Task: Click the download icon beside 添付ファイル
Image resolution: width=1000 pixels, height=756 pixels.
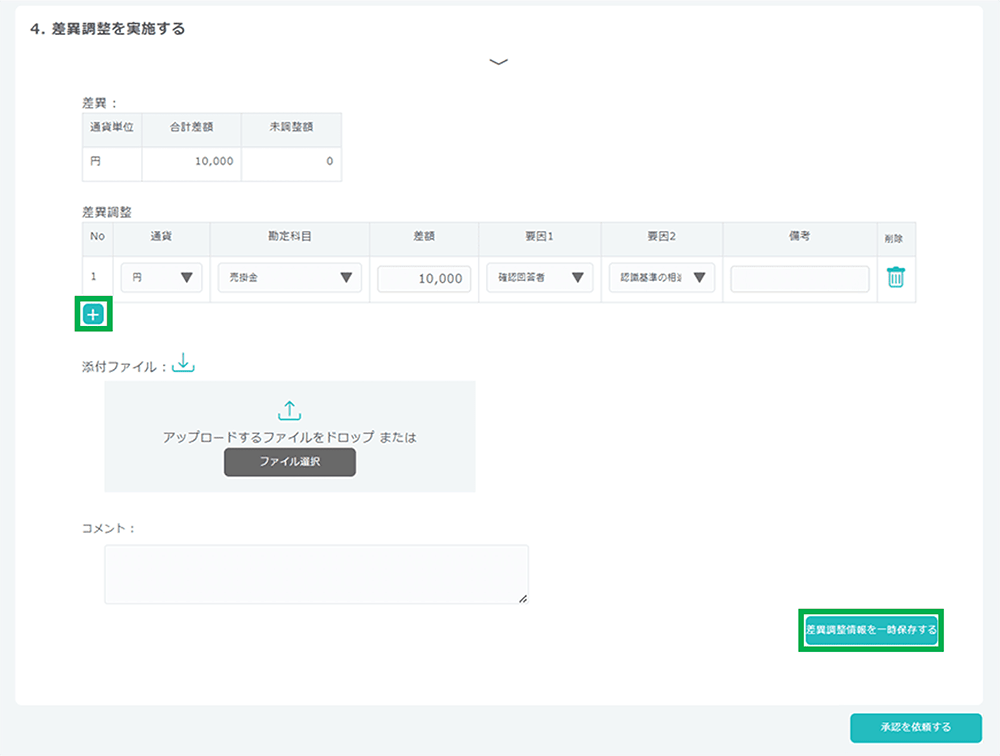Action: click(183, 365)
